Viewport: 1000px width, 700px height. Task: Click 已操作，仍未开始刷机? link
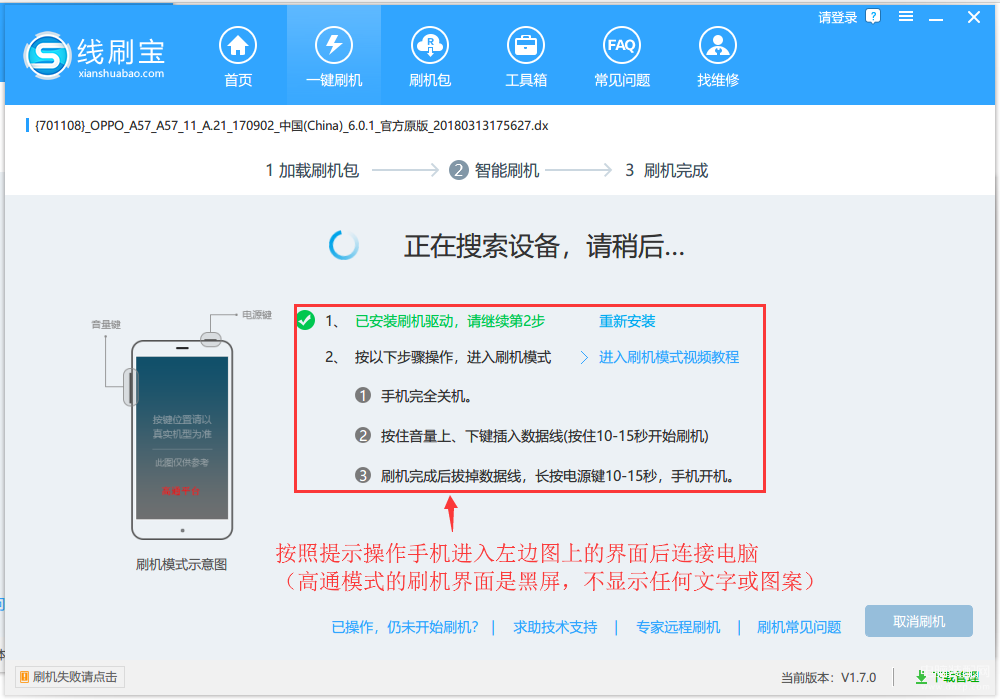(405, 627)
